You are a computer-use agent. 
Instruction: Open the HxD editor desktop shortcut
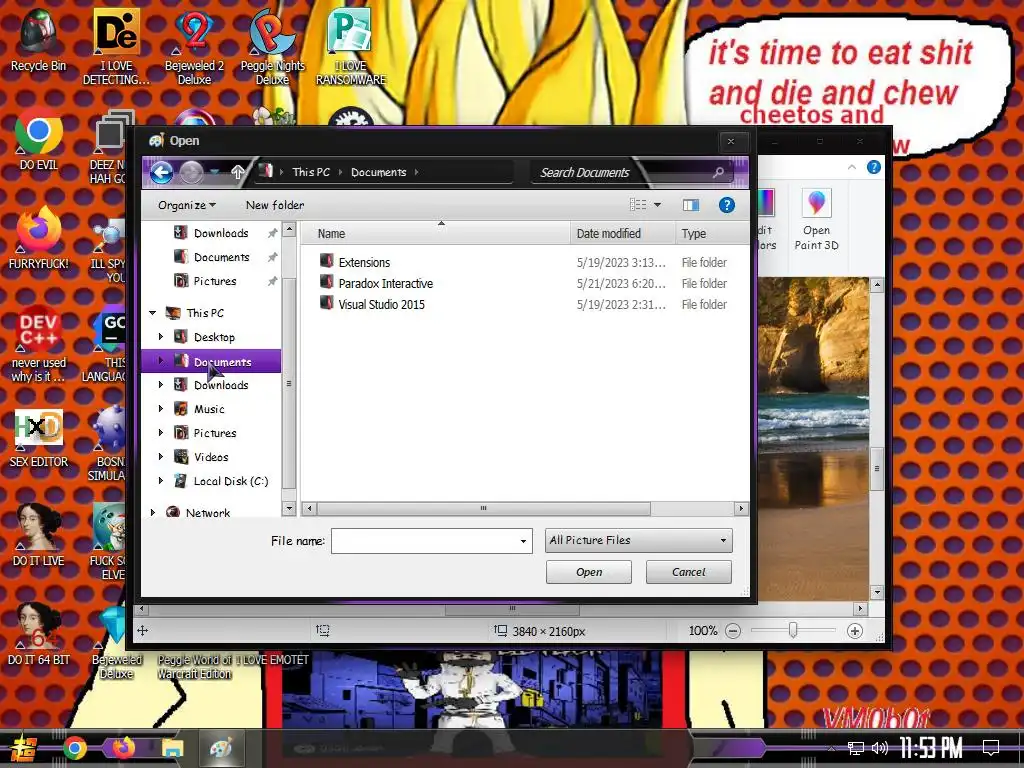(x=38, y=439)
